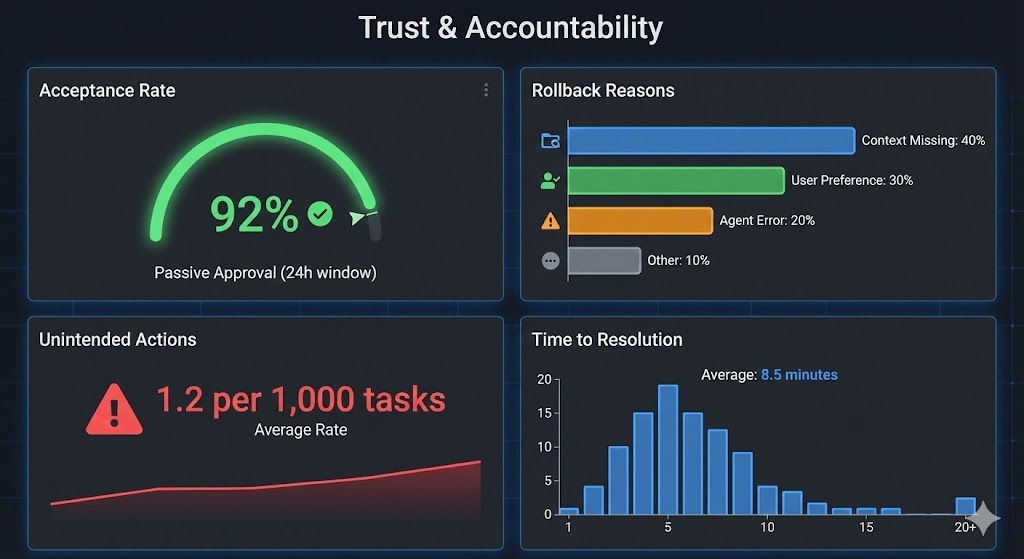The image size is (1024, 559).
Task: Click the 20+ bar in Time to Resolution
Action: point(965,506)
